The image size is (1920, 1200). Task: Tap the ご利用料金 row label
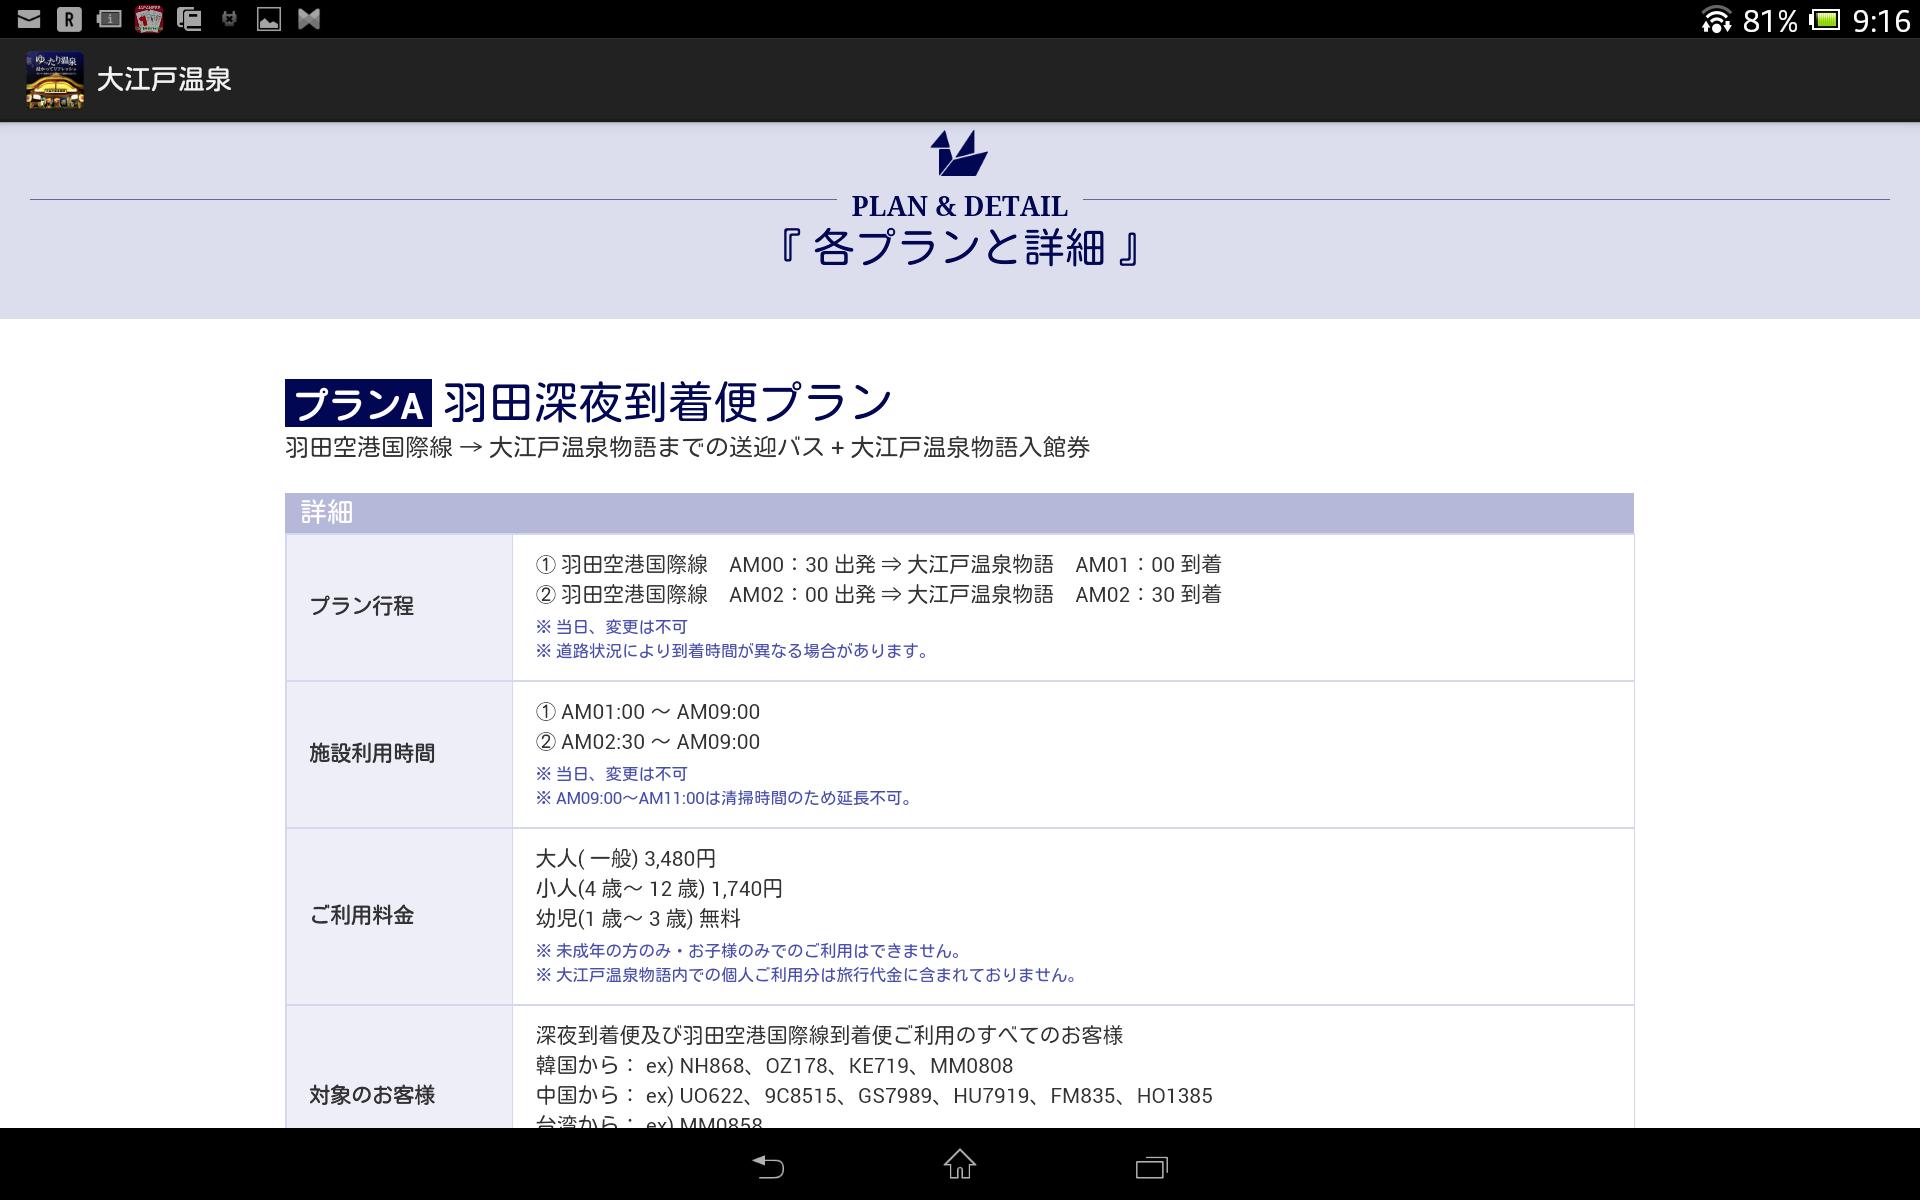click(361, 915)
